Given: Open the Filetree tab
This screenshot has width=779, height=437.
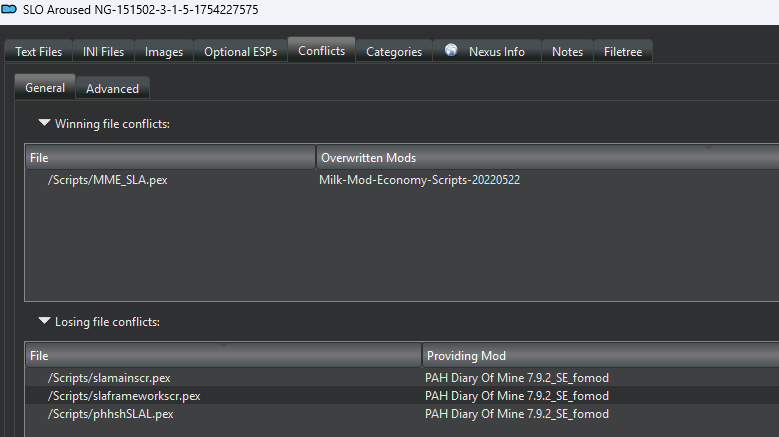Looking at the screenshot, I should coord(623,52).
